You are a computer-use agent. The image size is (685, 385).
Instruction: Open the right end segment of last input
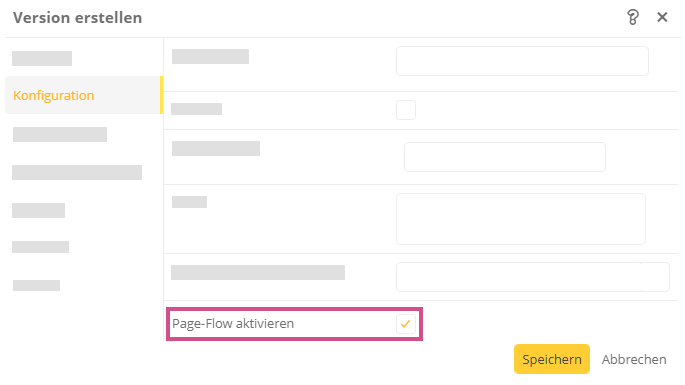tap(654, 277)
